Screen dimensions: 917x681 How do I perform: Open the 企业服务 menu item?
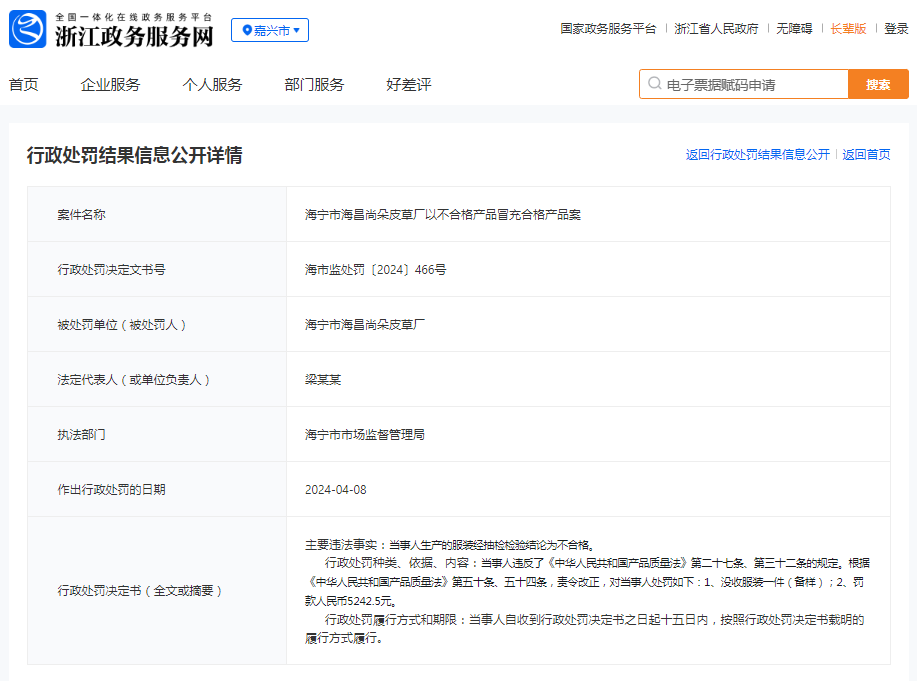pos(111,85)
